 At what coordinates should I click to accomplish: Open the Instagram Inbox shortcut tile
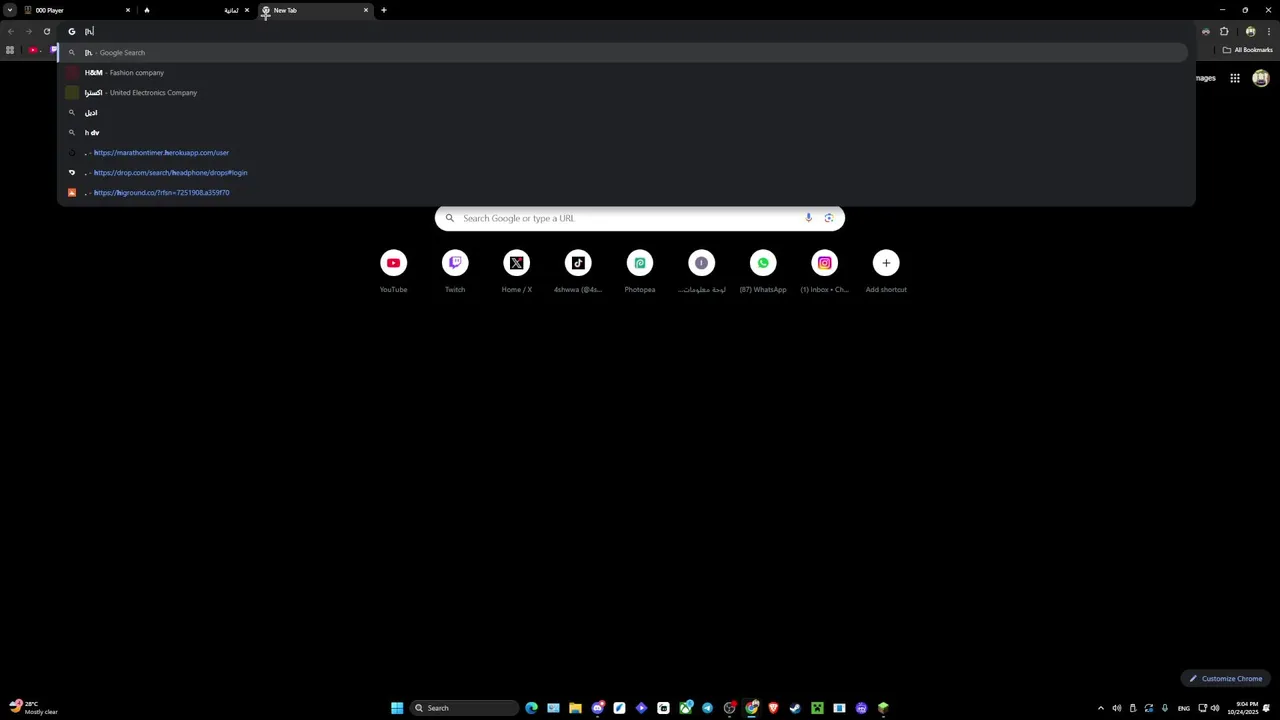pos(825,270)
